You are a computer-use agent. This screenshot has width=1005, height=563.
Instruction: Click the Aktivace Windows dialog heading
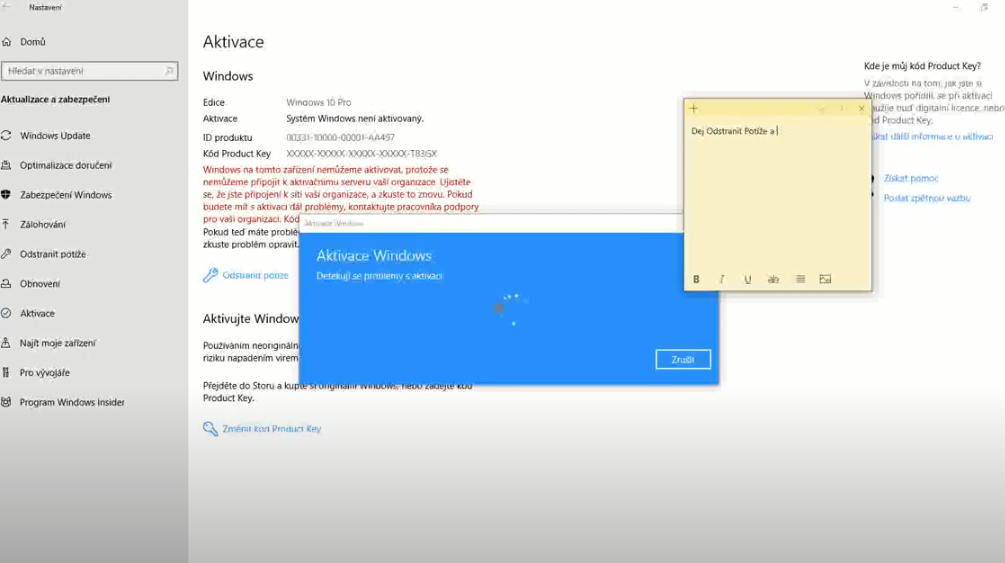(x=374, y=255)
